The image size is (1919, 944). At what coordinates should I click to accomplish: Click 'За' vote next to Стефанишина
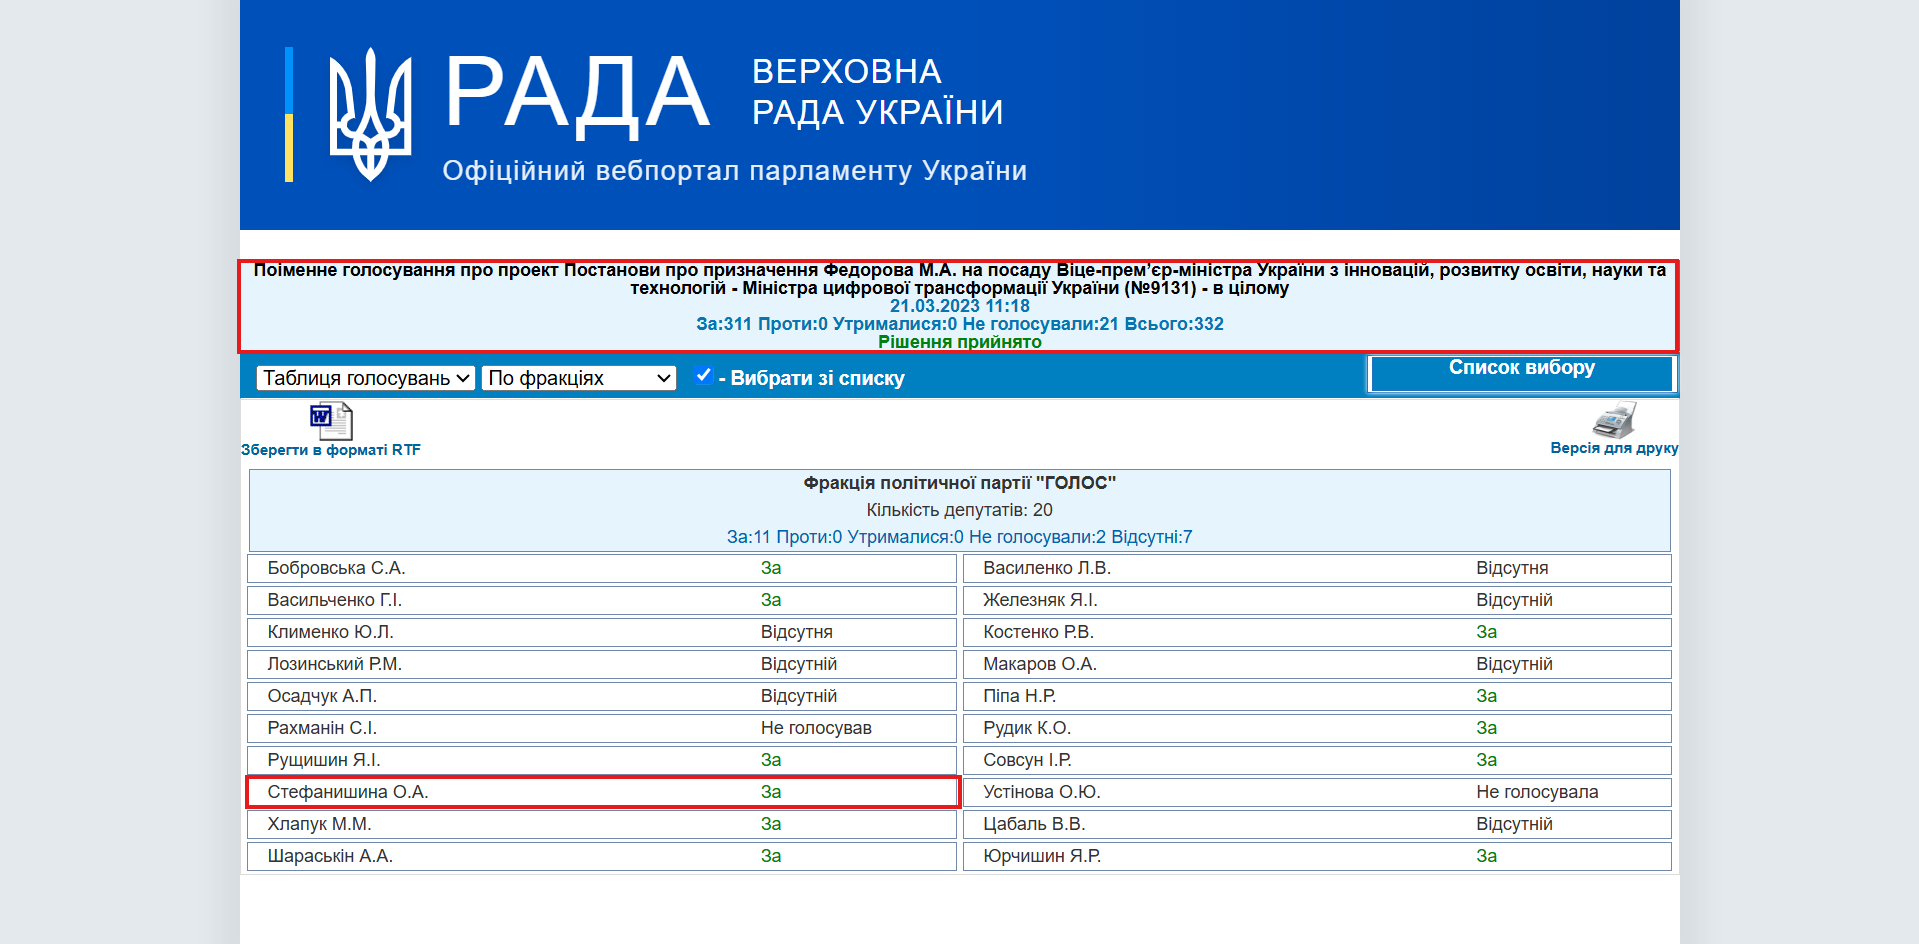coord(771,792)
